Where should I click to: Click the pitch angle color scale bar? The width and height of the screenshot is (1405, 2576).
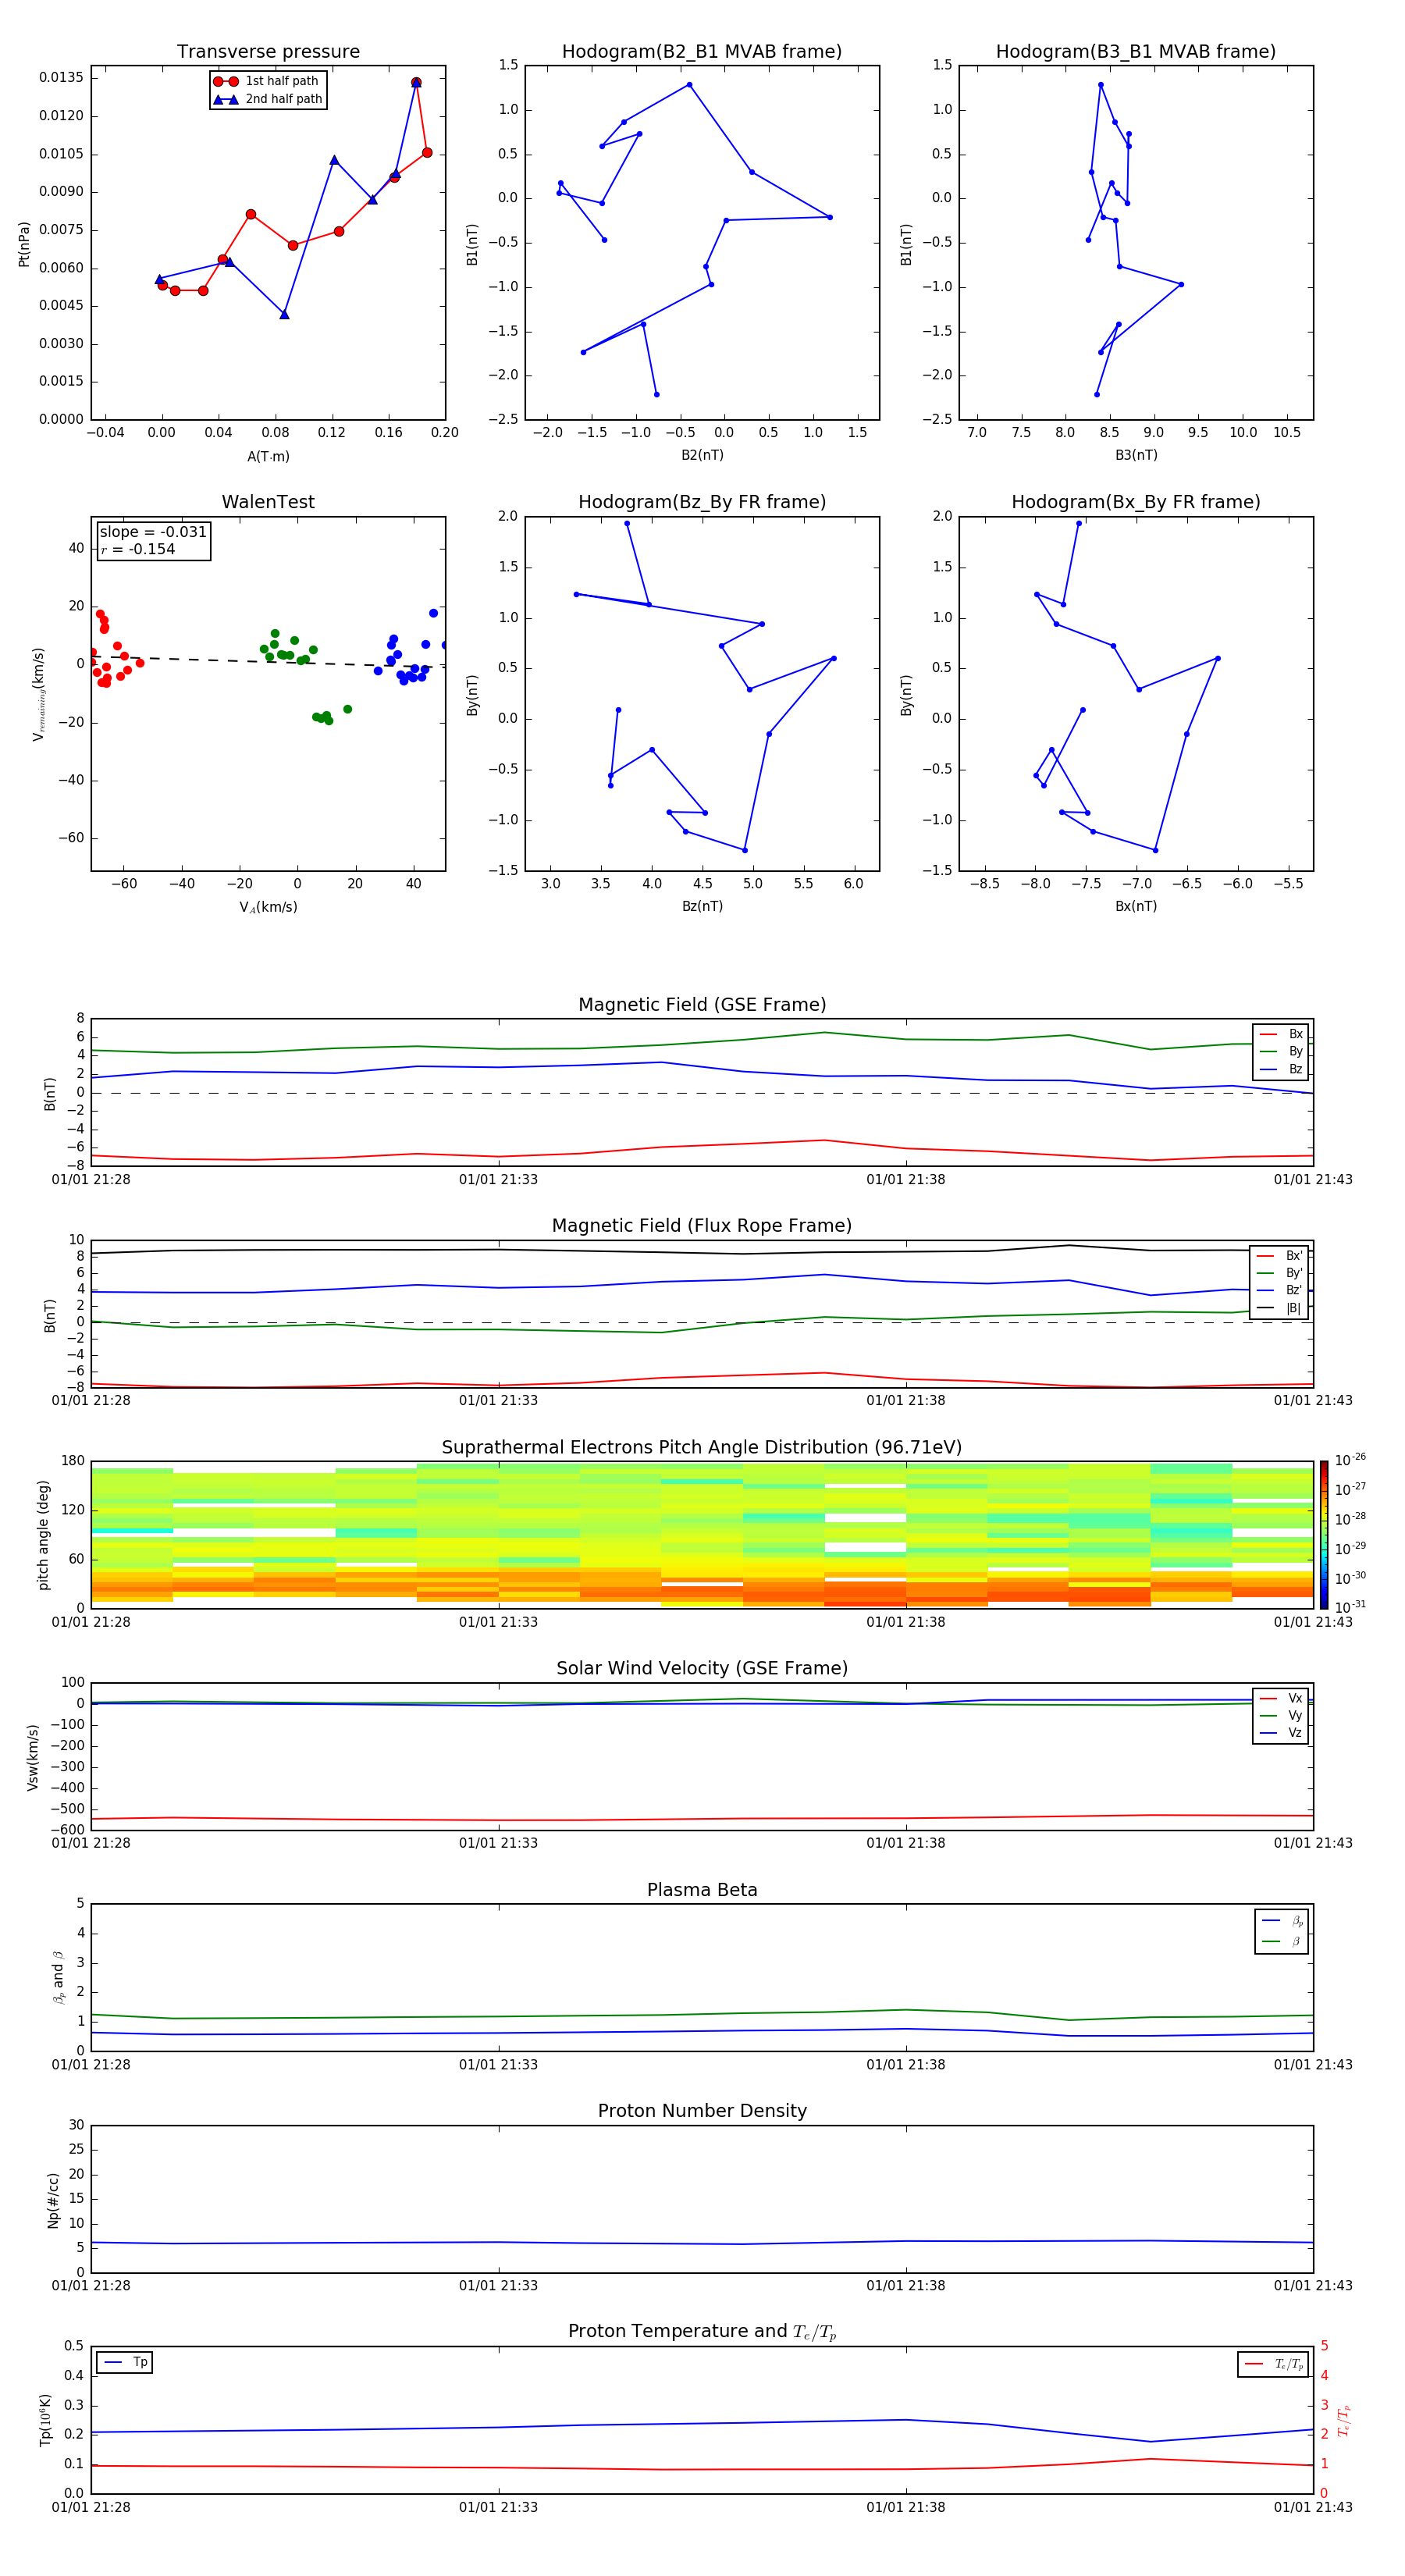coord(1324,1535)
